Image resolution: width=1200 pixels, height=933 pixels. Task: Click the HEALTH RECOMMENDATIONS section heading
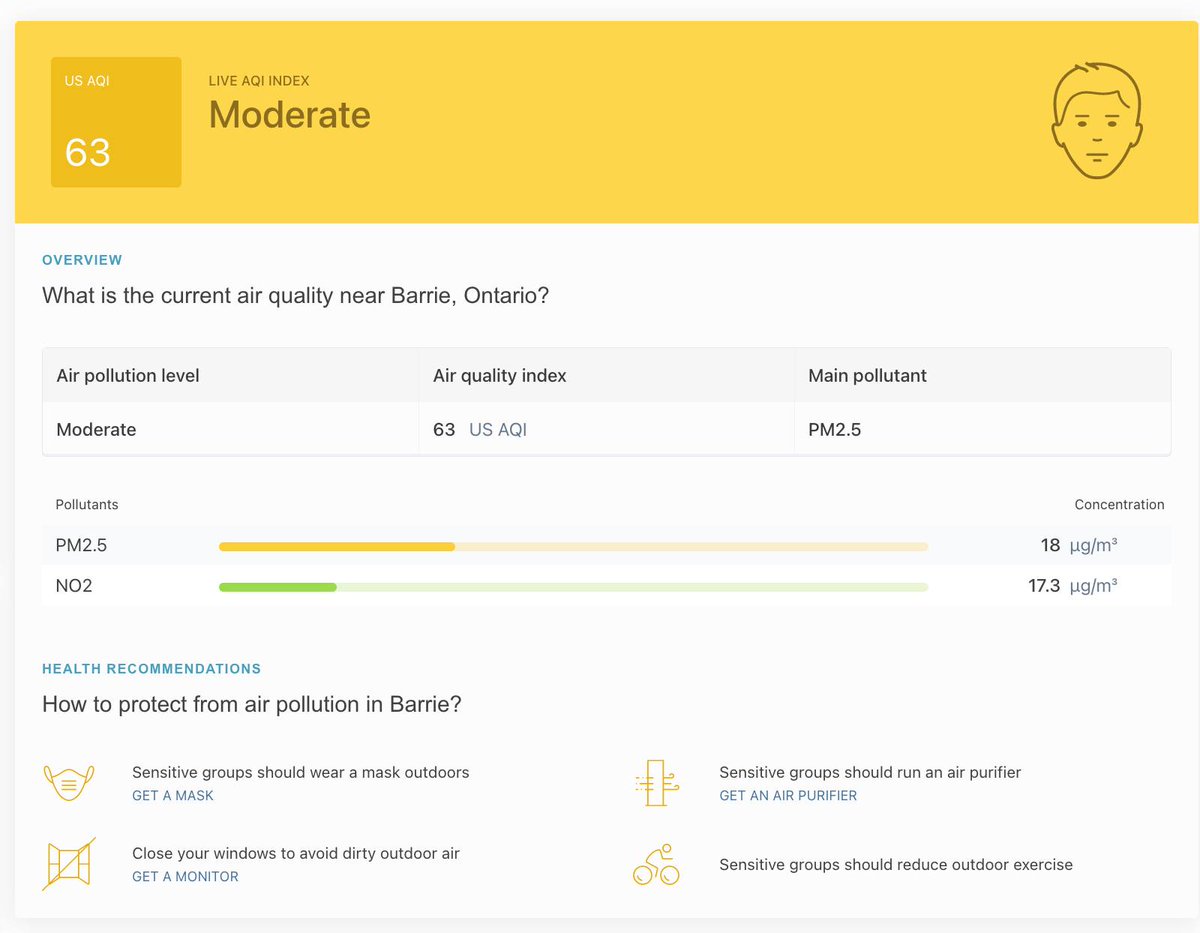coord(151,668)
